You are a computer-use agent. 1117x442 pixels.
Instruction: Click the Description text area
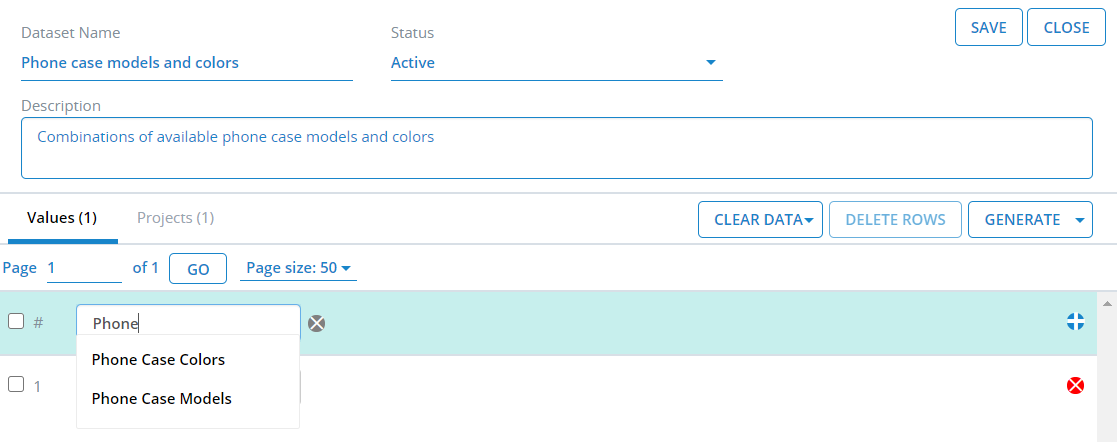(556, 148)
